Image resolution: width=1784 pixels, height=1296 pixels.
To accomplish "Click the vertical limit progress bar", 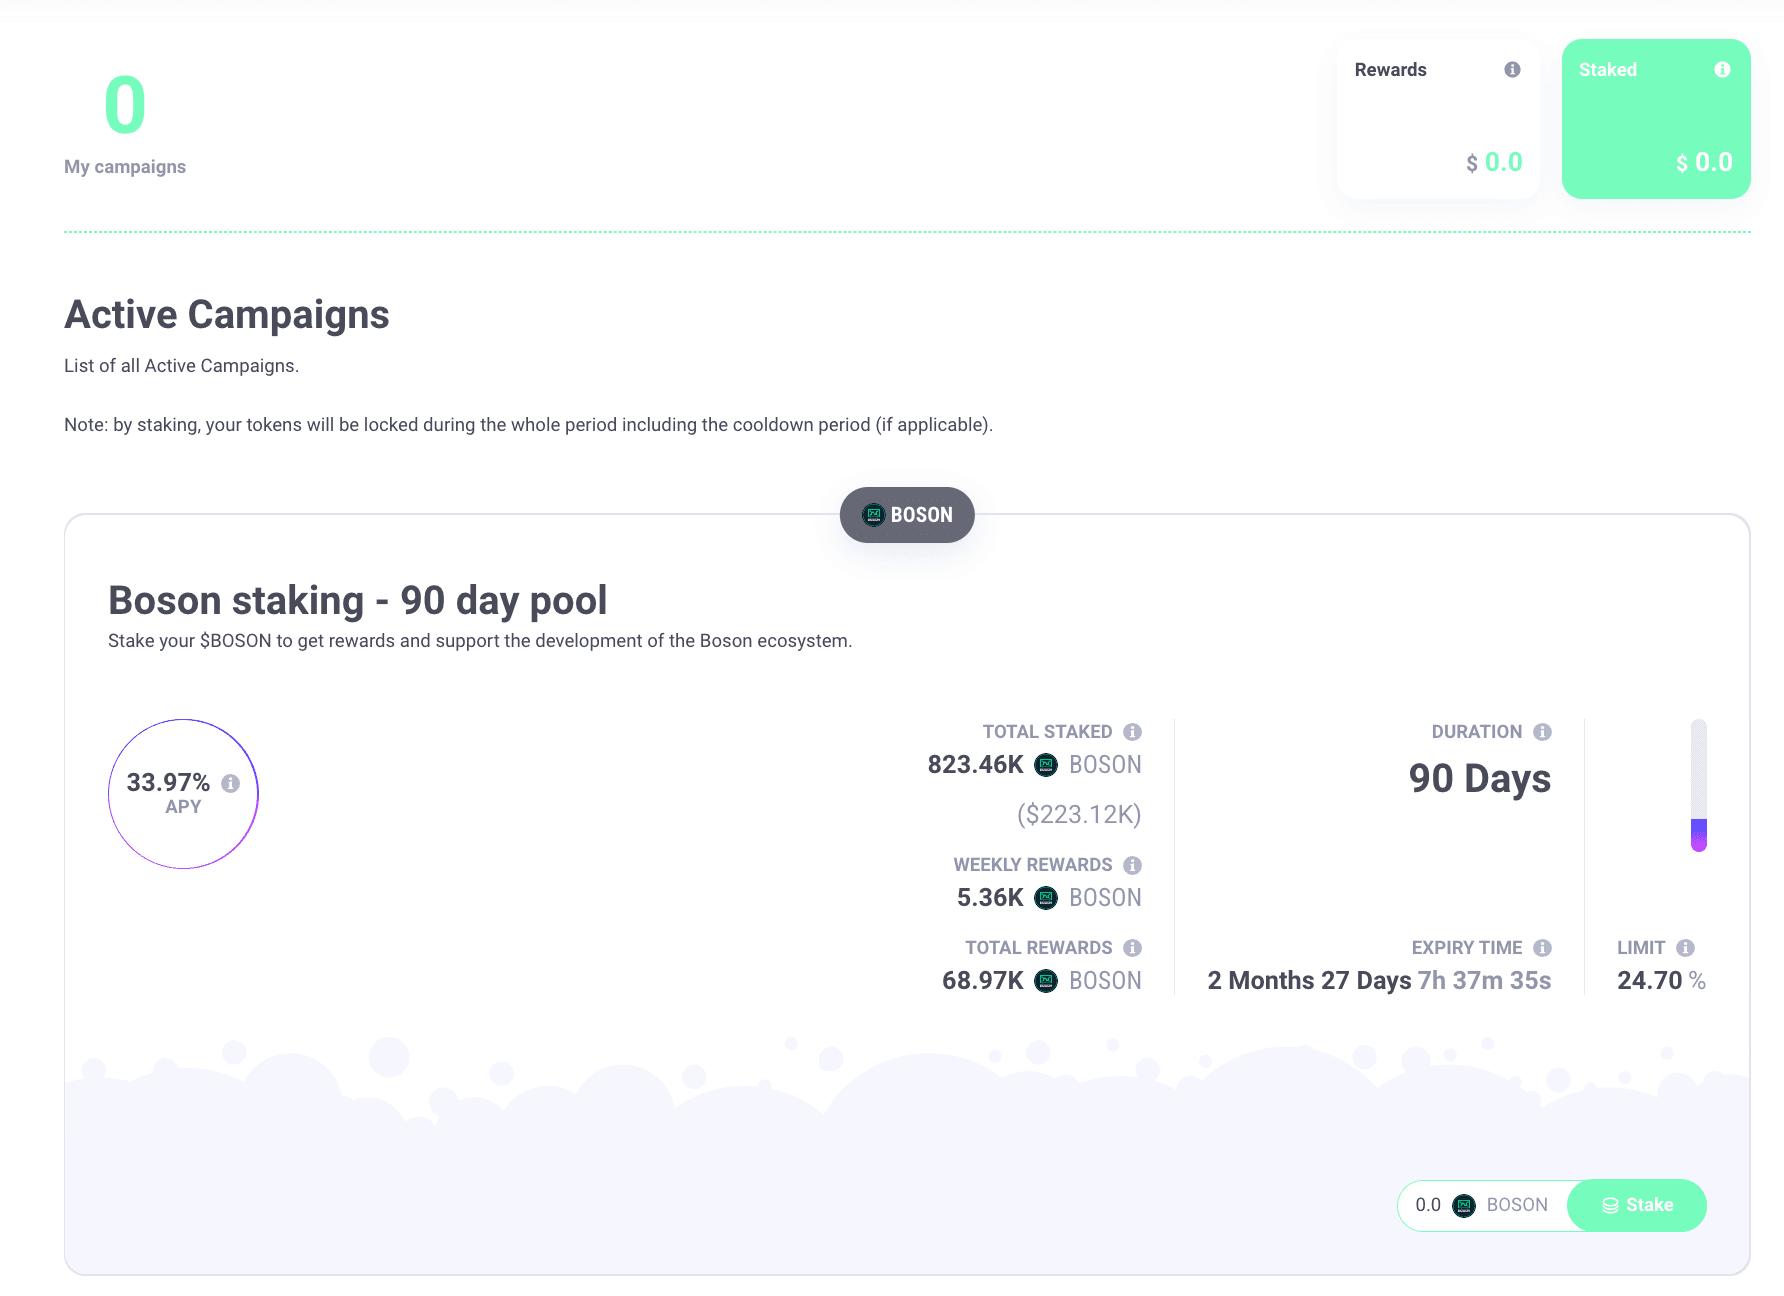I will pos(1698,785).
